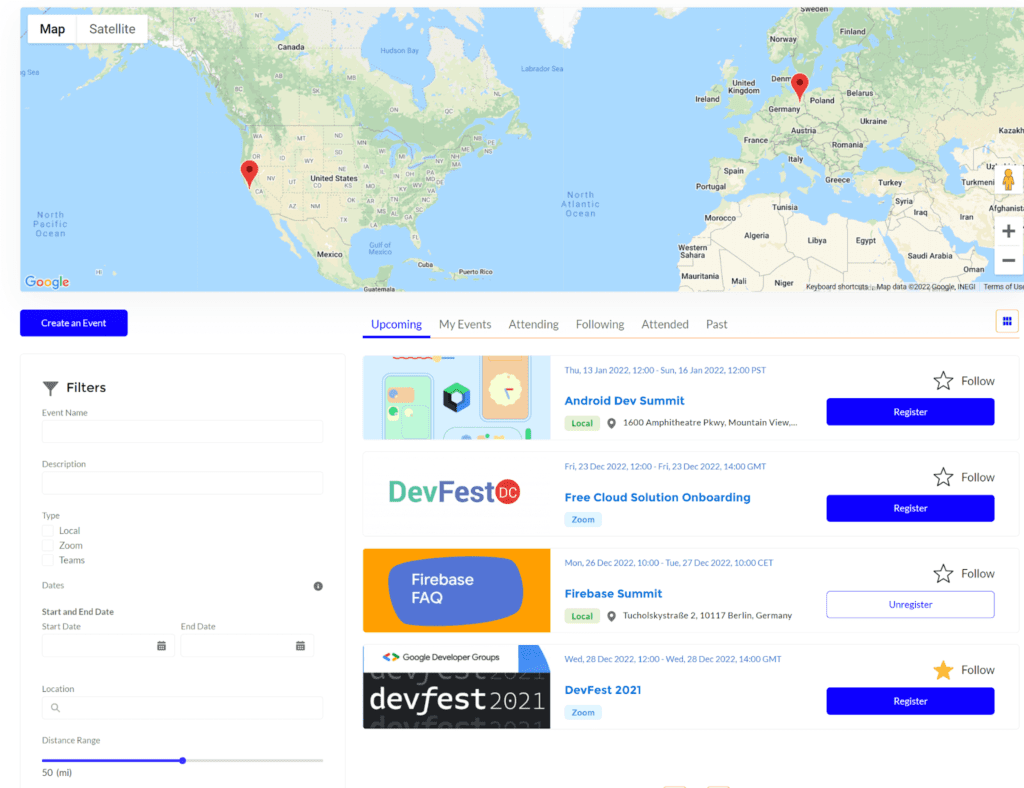The width and height of the screenshot is (1024, 788).
Task: Click the Zoom tag on Free Cloud Onboarding
Action: [x=583, y=520]
